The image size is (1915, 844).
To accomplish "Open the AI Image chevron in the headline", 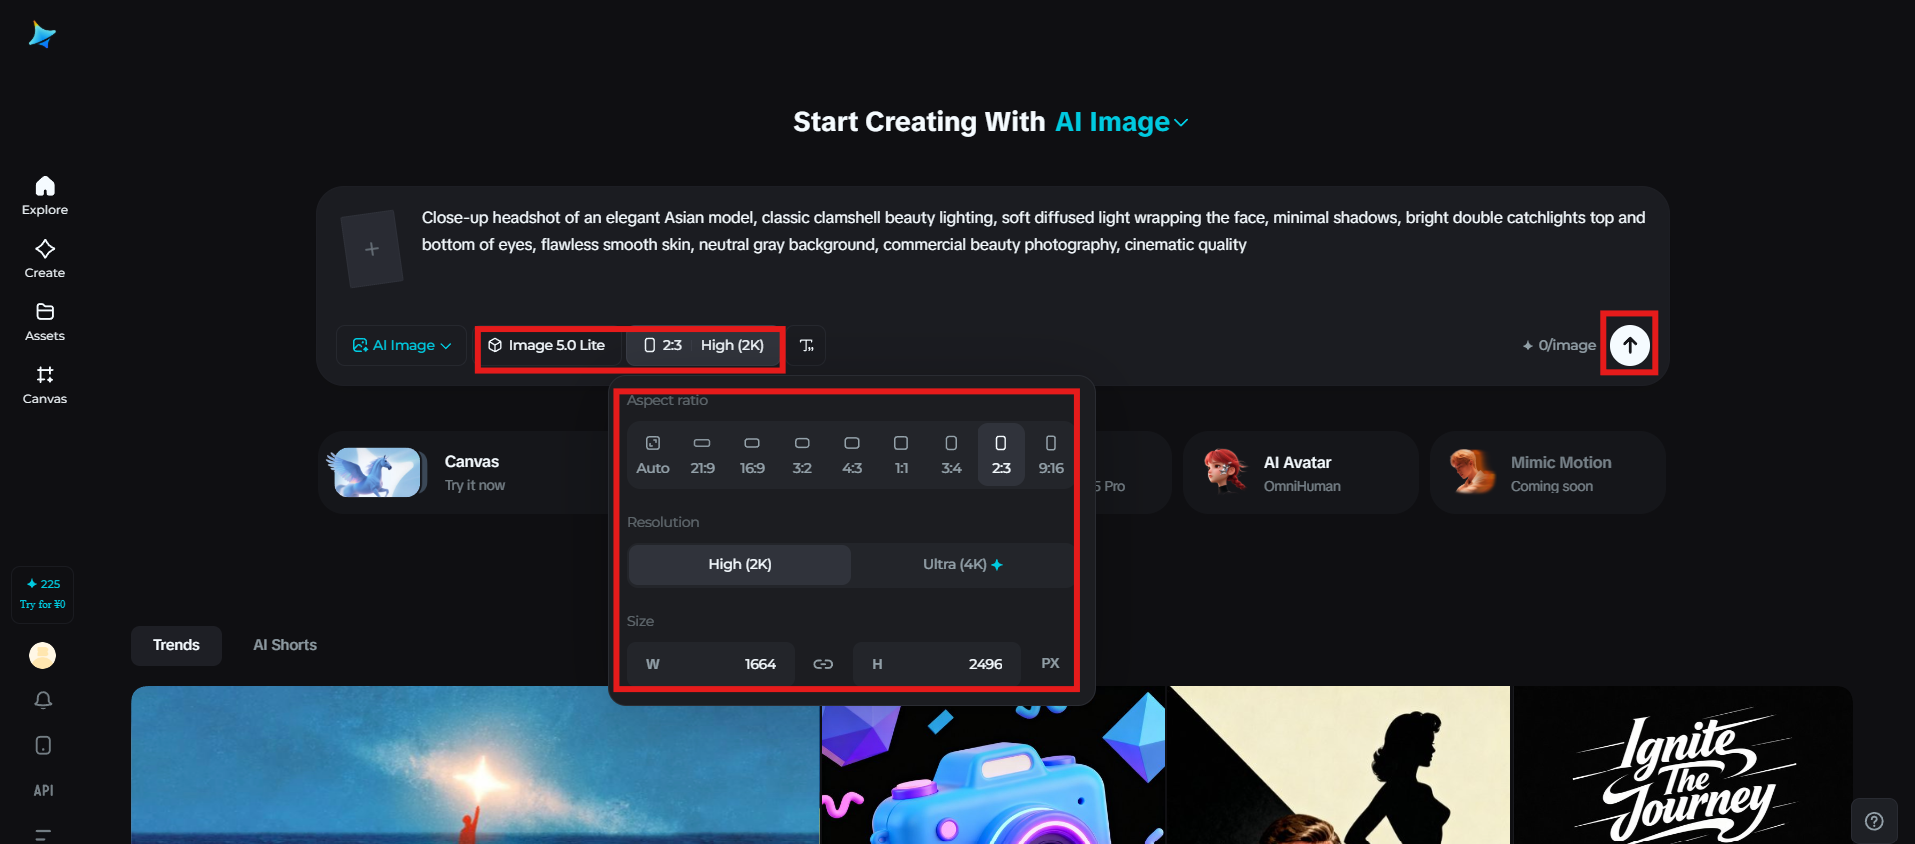I will click(x=1181, y=122).
